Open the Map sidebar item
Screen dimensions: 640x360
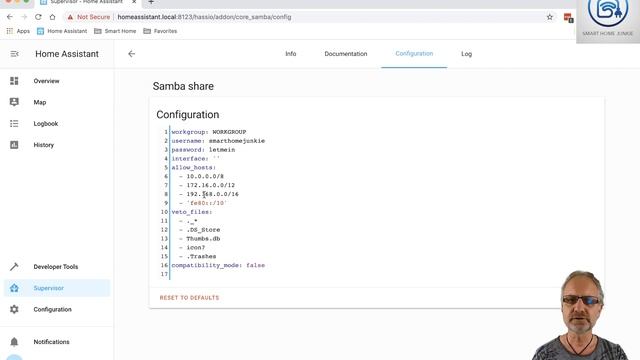click(x=57, y=102)
